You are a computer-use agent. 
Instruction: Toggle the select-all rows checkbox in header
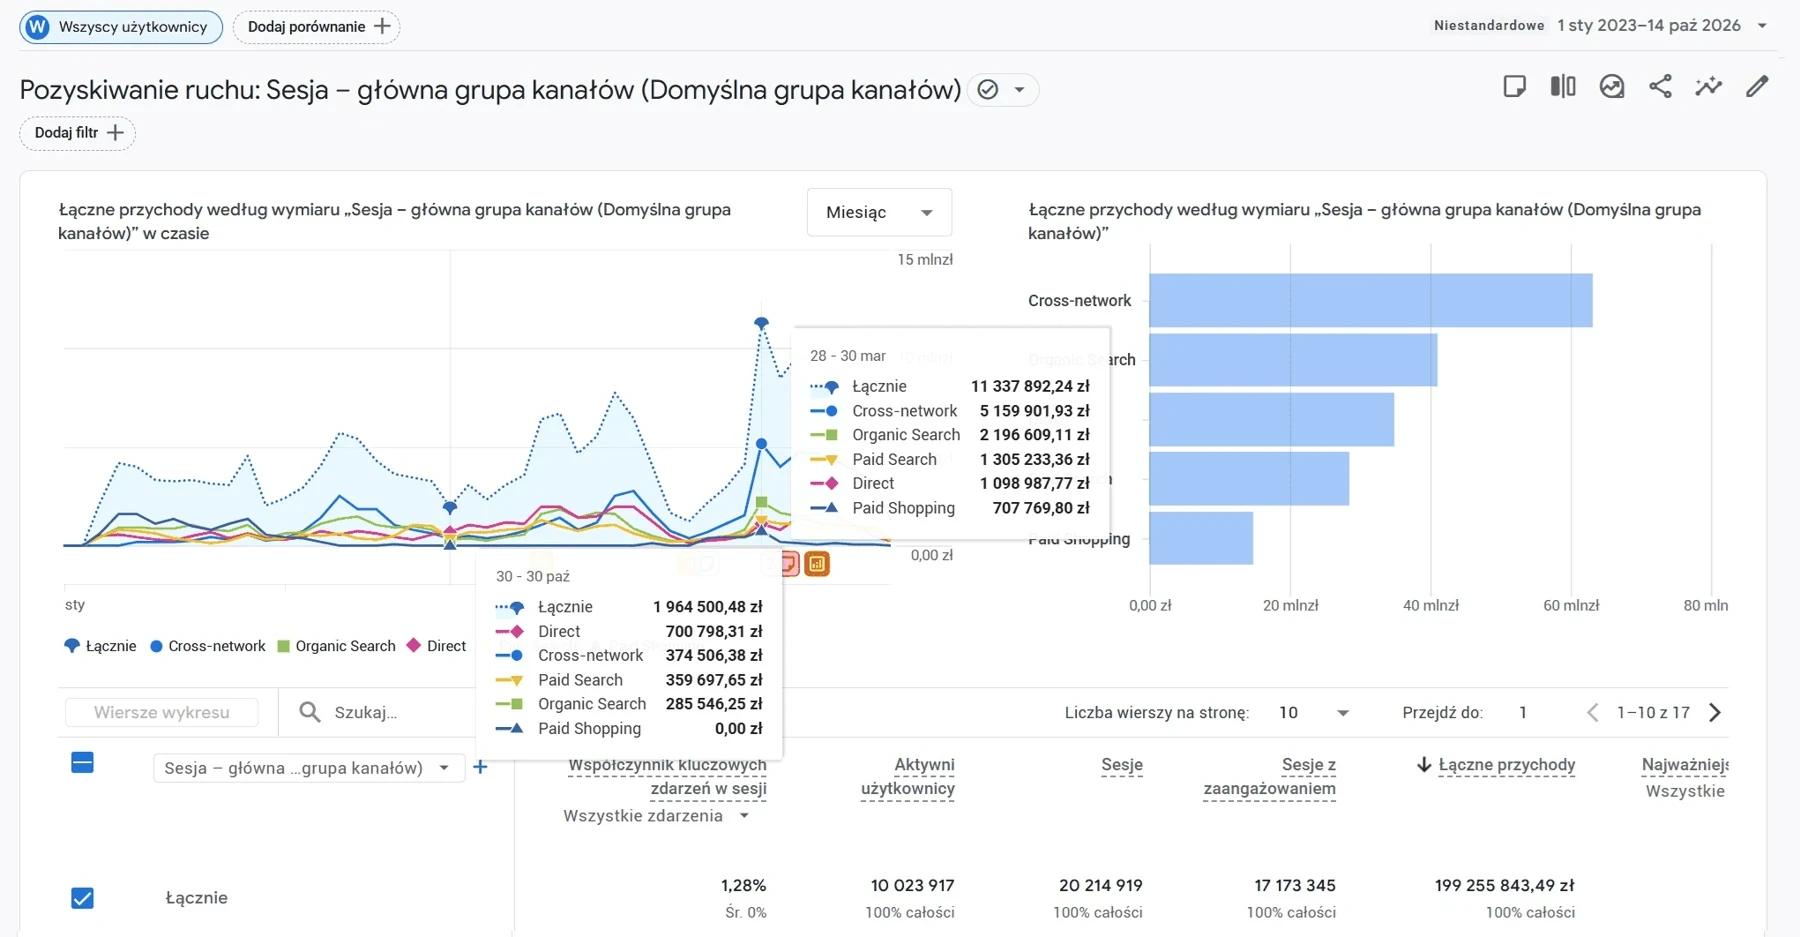click(83, 763)
